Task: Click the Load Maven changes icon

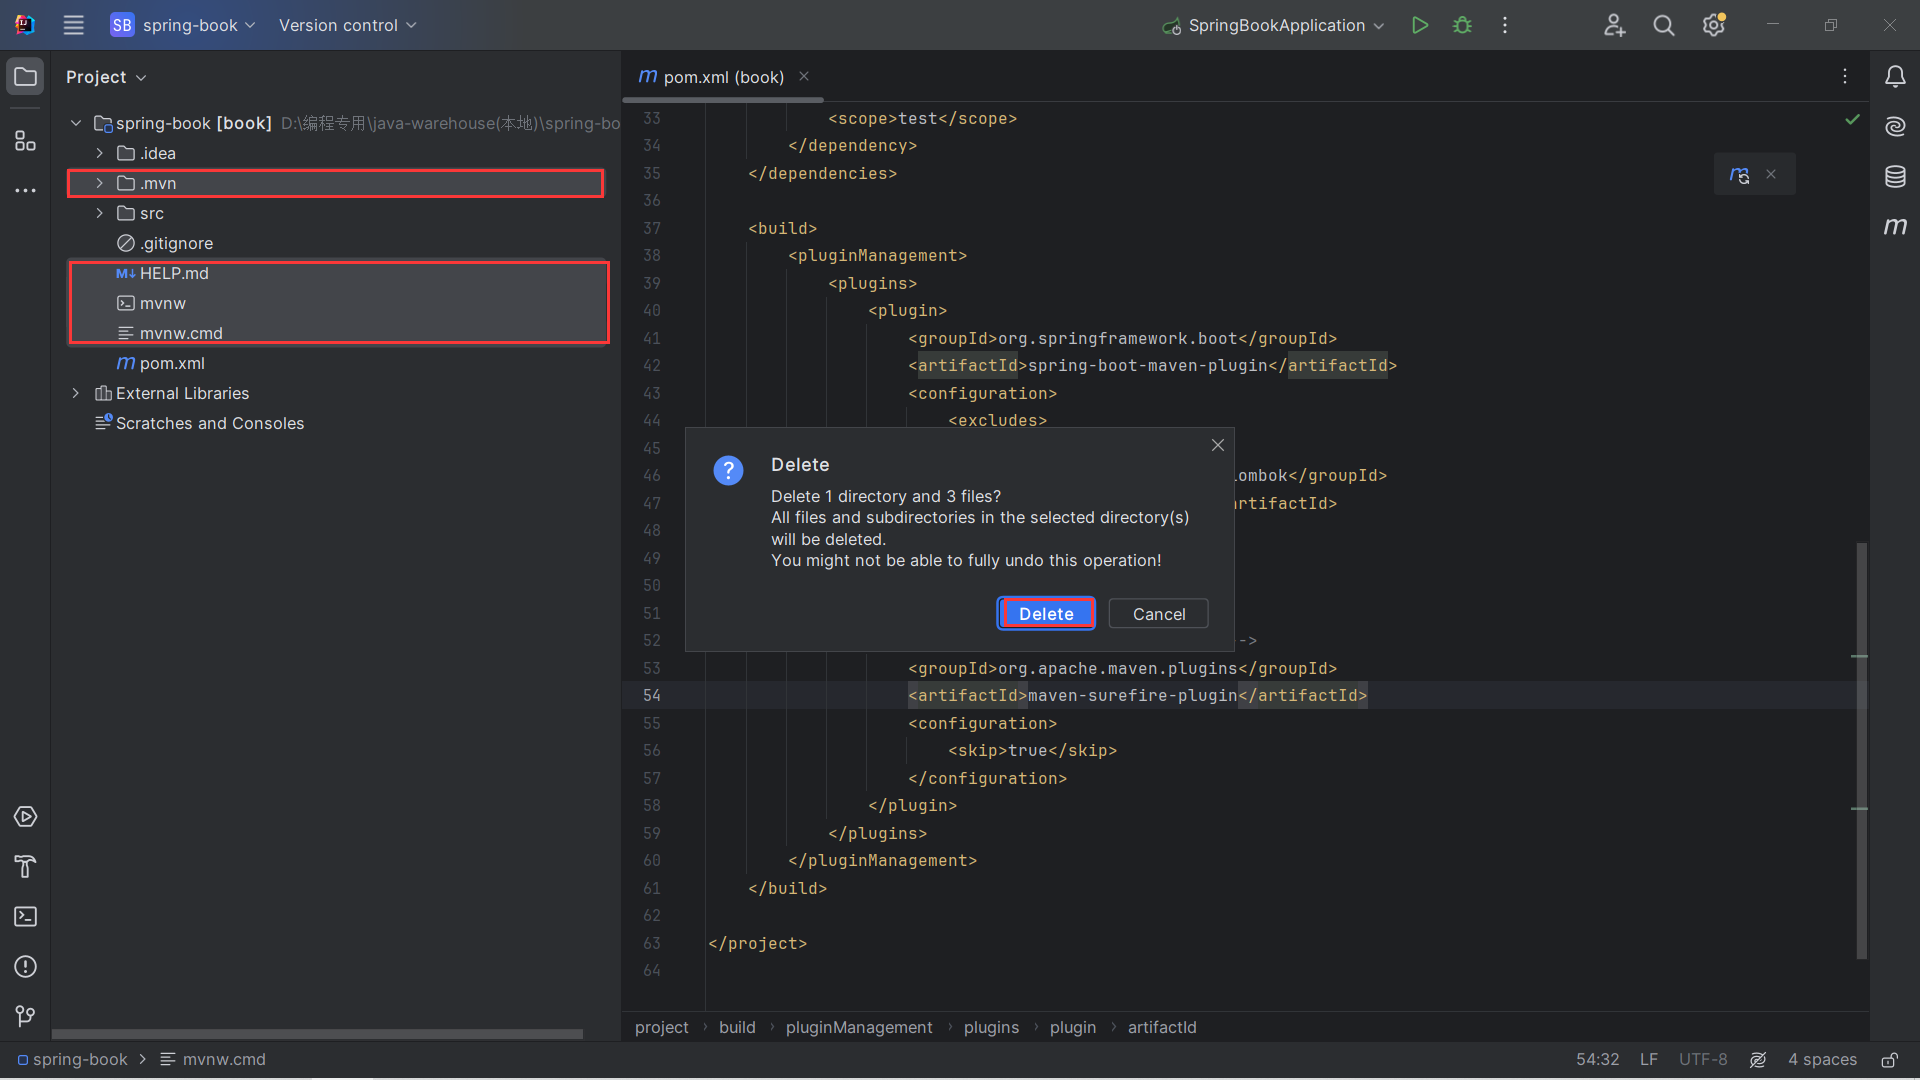Action: click(x=1739, y=175)
